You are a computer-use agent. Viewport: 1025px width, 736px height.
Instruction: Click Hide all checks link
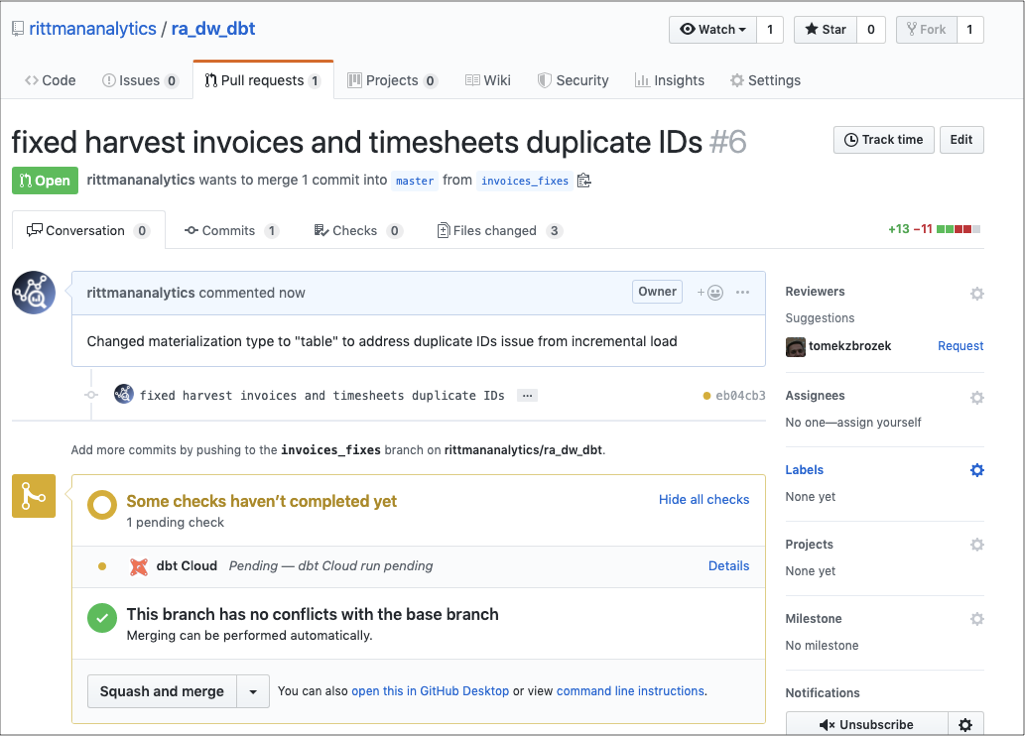click(x=704, y=499)
